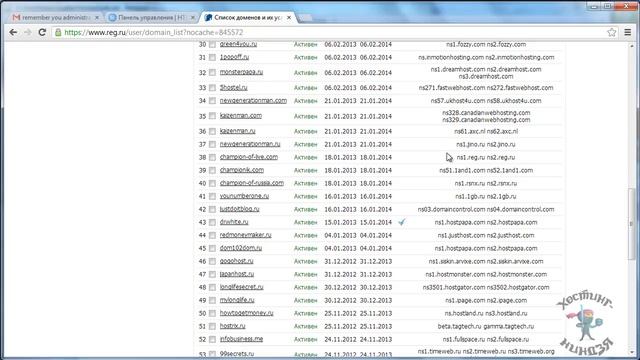The image size is (640, 360).
Task: Open the dom102dom.ru link
Action: (x=241, y=248)
